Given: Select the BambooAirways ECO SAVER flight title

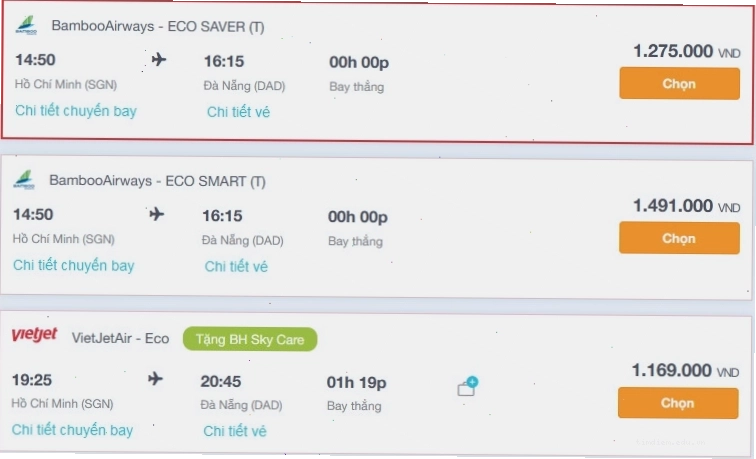Looking at the screenshot, I should tap(158, 27).
